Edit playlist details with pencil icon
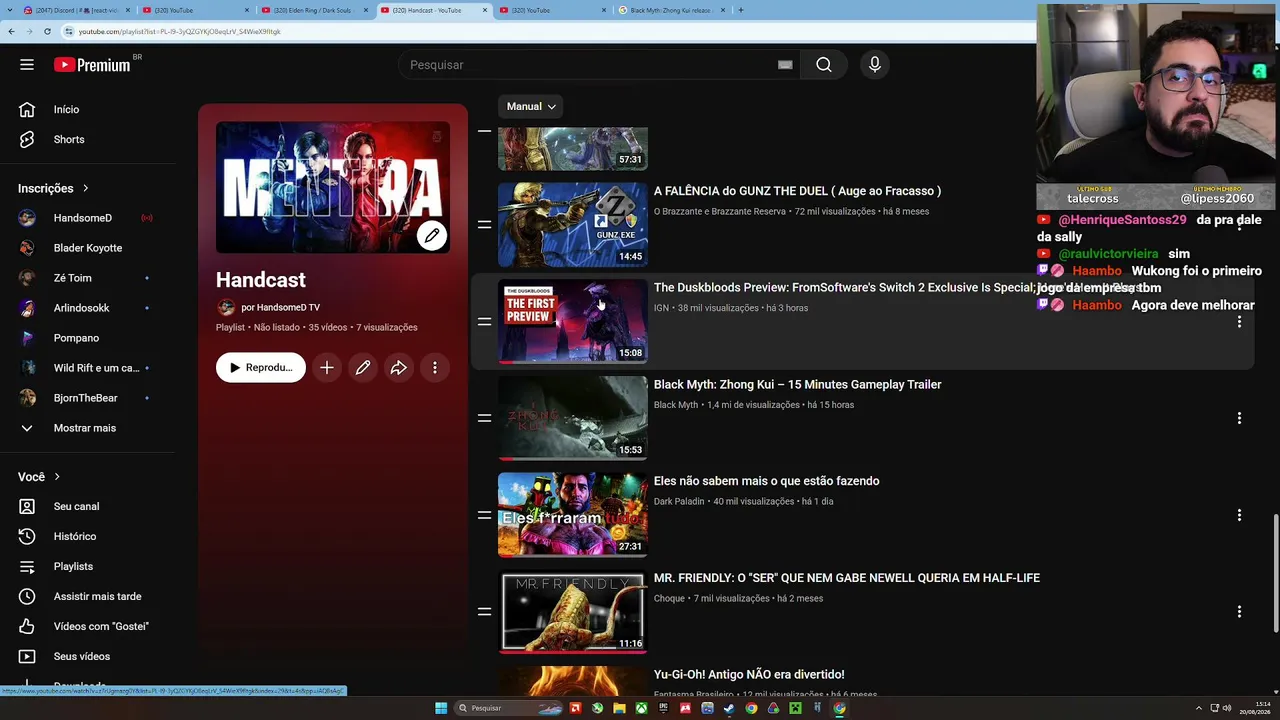 tap(363, 368)
